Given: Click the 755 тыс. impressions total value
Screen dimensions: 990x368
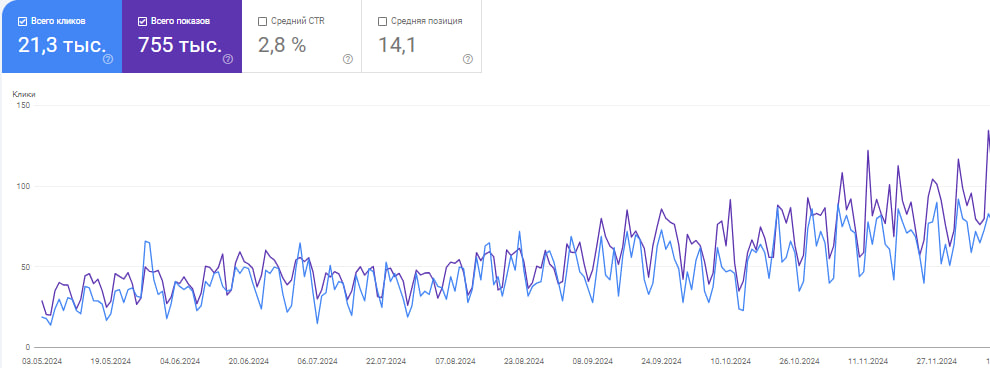Looking at the screenshot, I should click(x=179, y=45).
